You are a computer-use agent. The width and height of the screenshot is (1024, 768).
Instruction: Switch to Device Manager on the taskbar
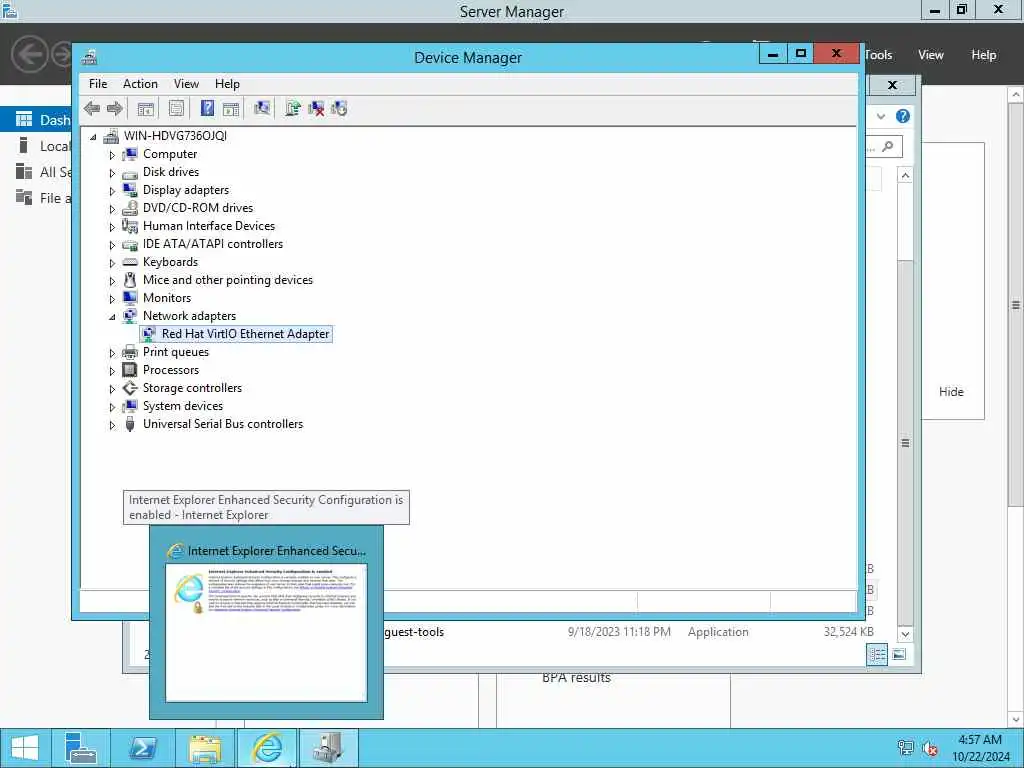click(328, 748)
